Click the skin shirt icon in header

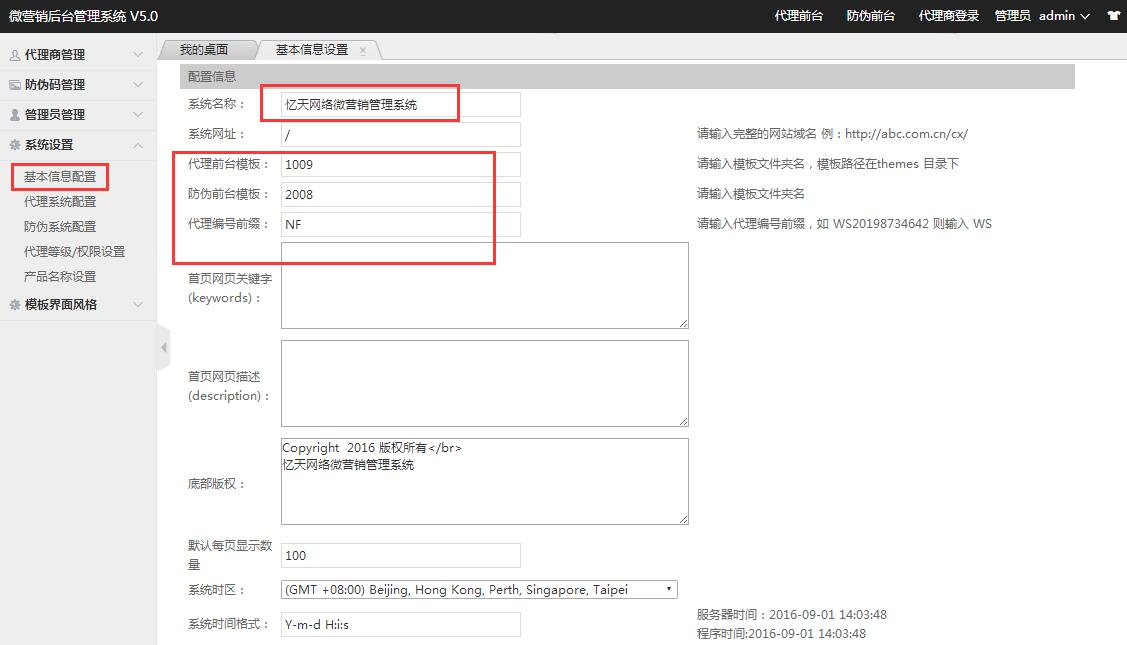click(x=1113, y=16)
